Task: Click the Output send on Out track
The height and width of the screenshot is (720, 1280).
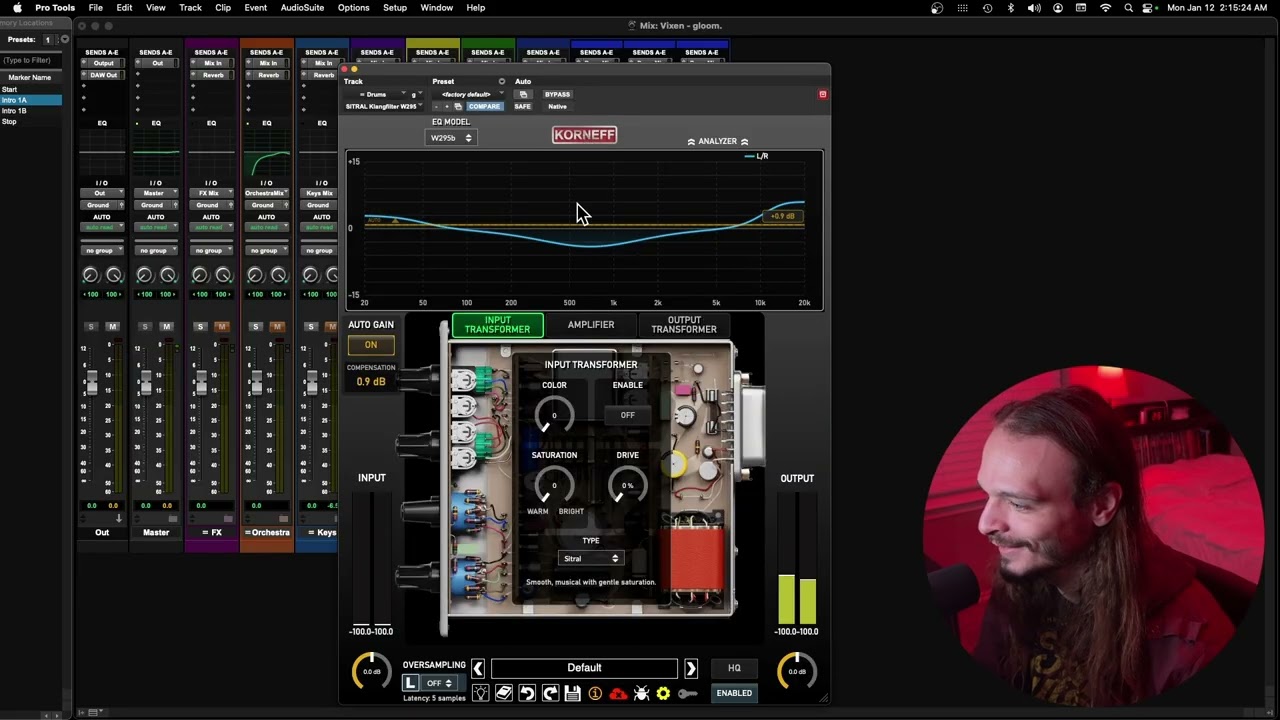Action: tap(103, 63)
